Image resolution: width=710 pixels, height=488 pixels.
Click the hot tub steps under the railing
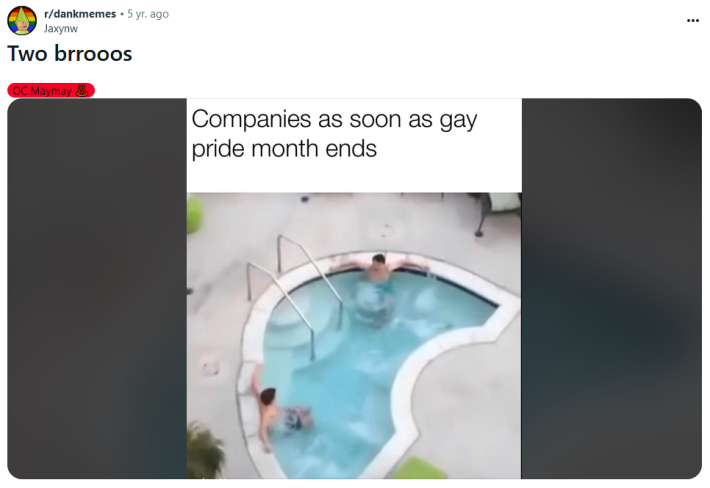(288, 328)
